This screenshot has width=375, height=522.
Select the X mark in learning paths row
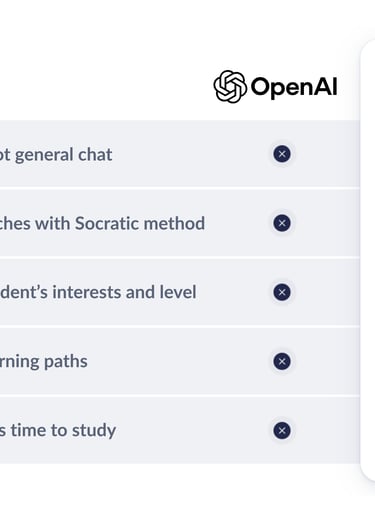click(282, 361)
